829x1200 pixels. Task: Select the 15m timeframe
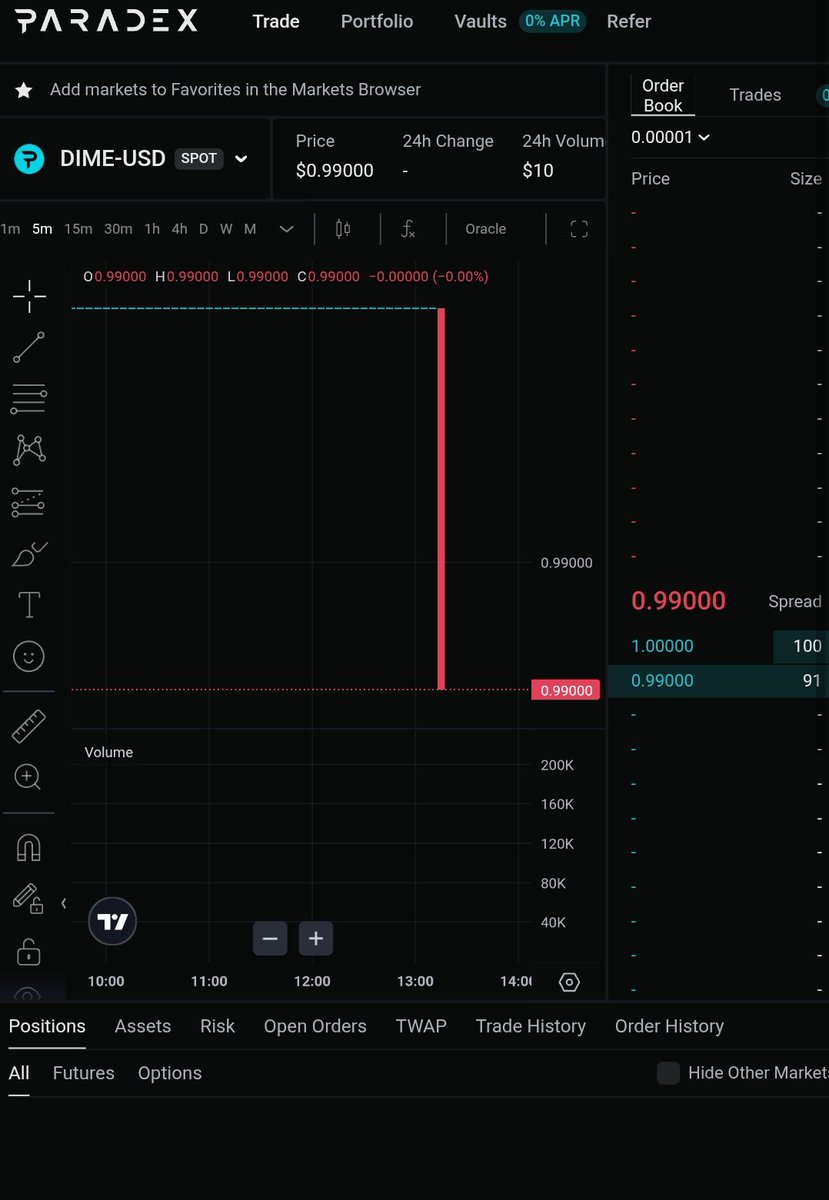point(78,229)
